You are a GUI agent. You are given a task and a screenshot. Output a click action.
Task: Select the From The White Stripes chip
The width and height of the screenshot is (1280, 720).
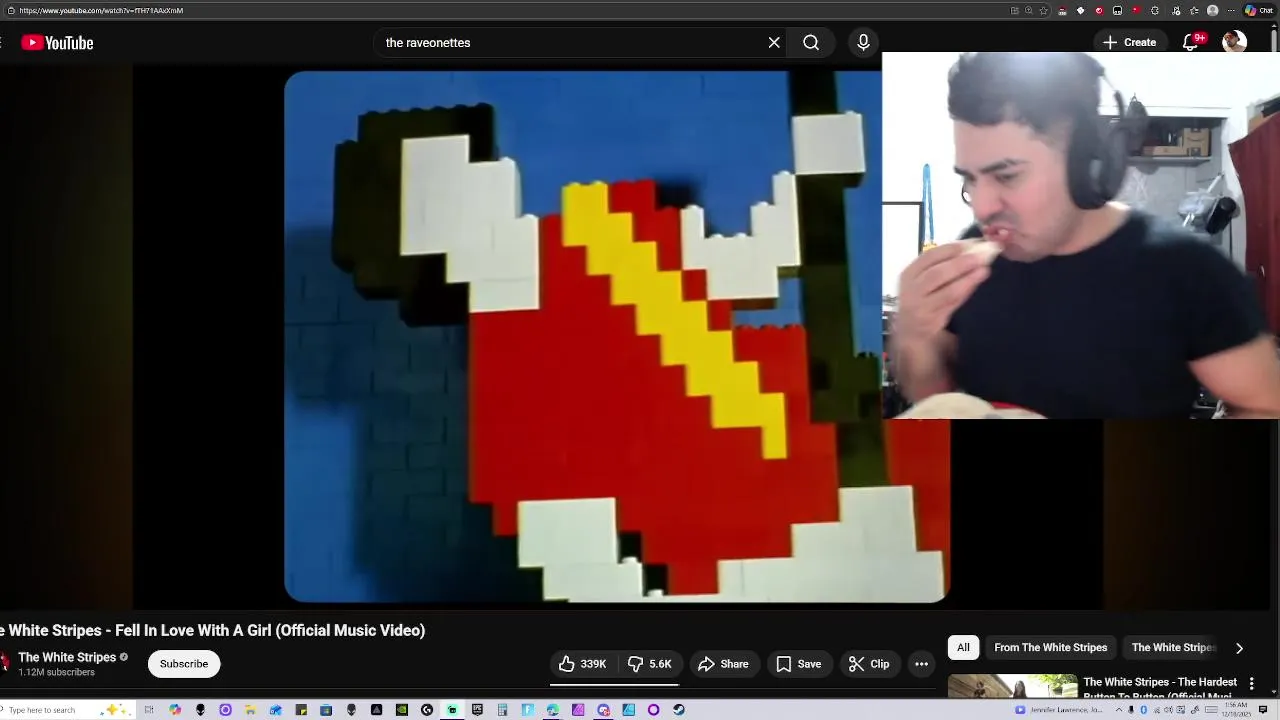1050,647
